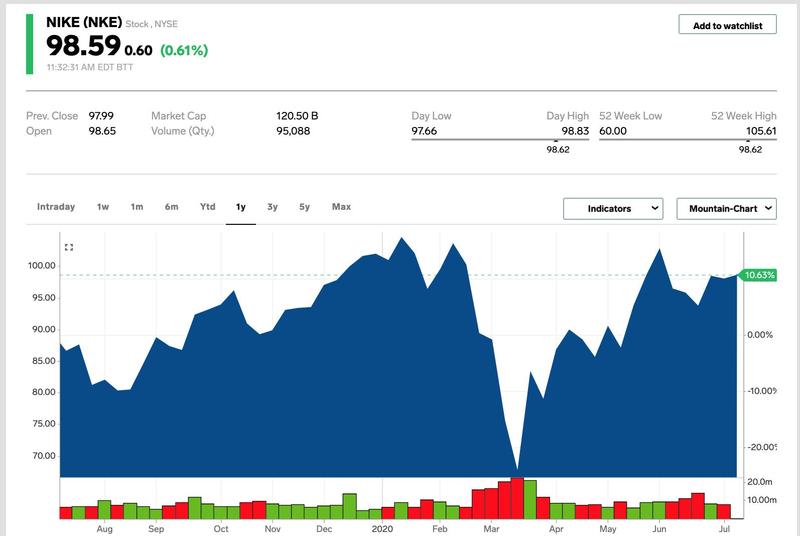This screenshot has height=536, width=800.
Task: Click the Day Low value 97.66
Action: [x=424, y=131]
